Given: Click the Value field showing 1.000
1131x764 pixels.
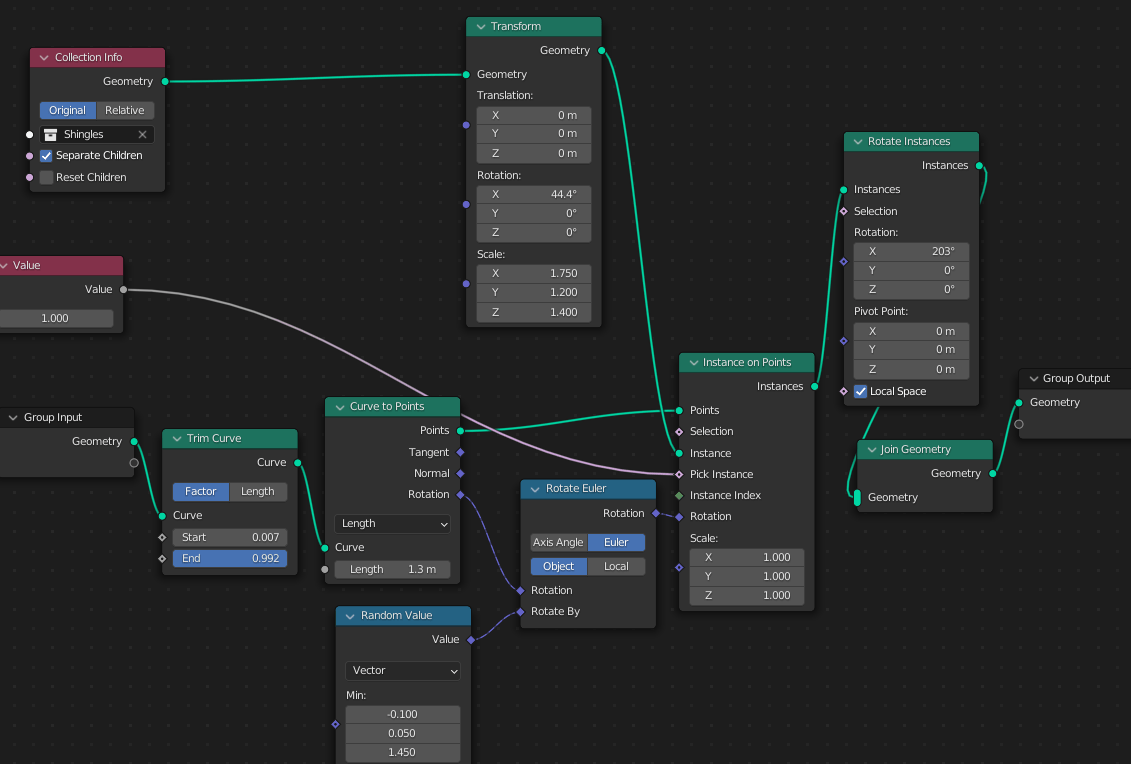Looking at the screenshot, I should [57, 317].
